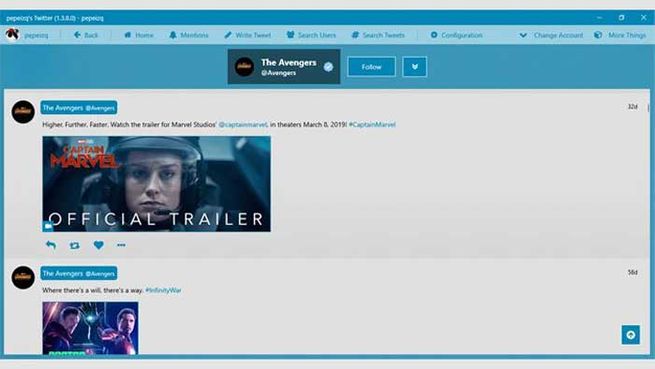Viewport: 655px width, 369px height.
Task: Click the 58d timestamp
Action: pos(632,272)
